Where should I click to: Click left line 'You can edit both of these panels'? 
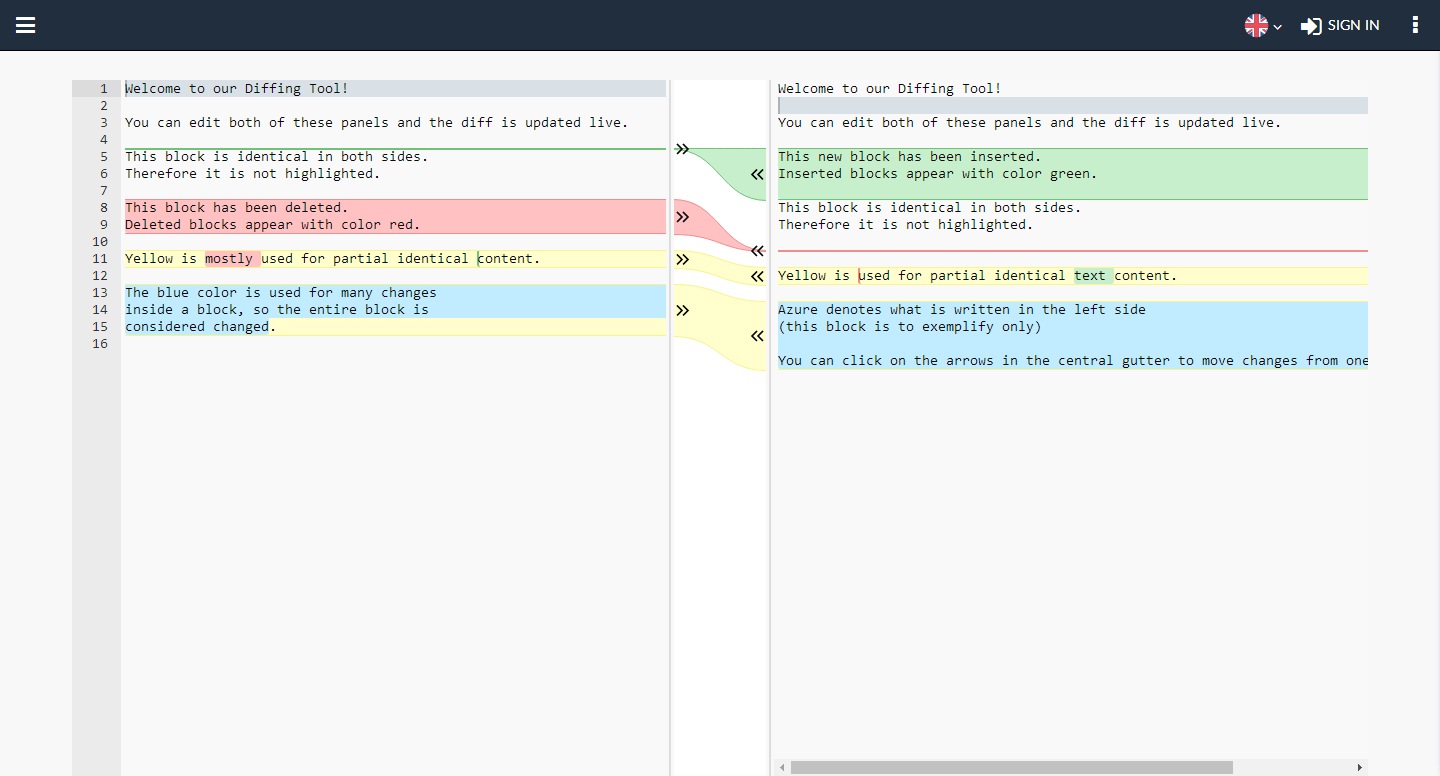click(x=376, y=122)
